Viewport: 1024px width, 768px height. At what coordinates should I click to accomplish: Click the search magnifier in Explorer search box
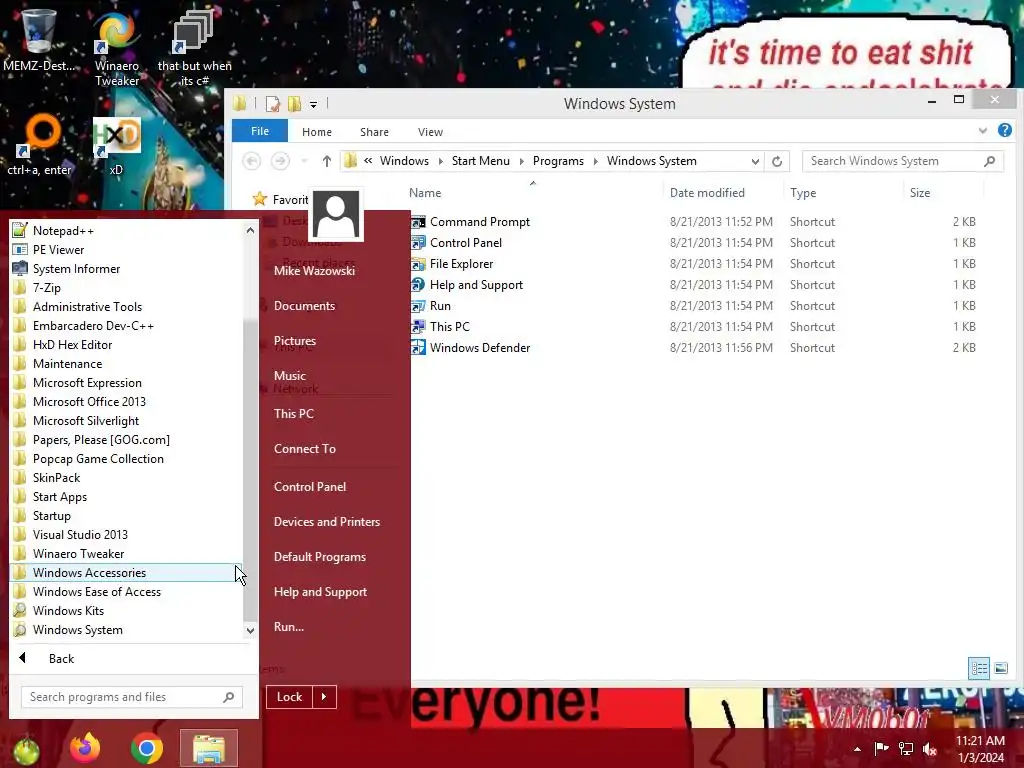pyautogui.click(x=989, y=161)
